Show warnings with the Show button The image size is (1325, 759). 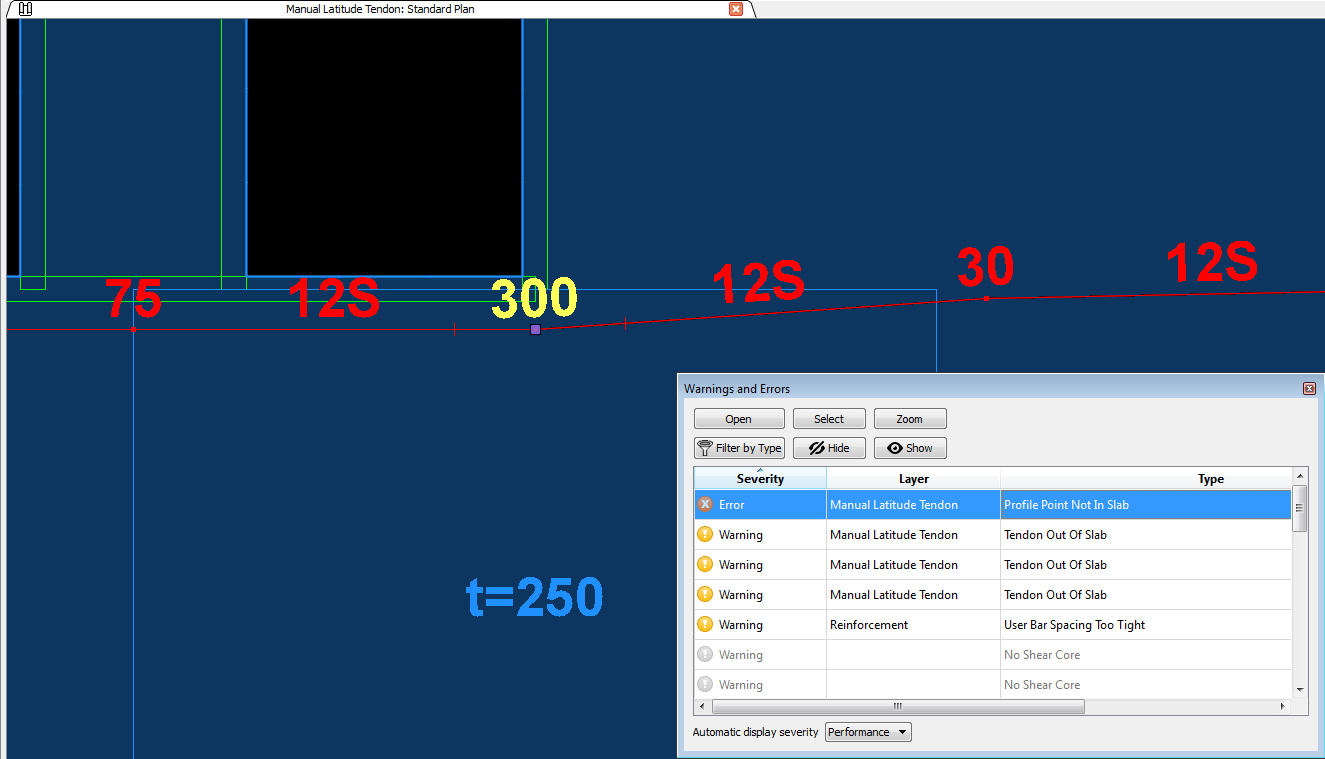910,448
